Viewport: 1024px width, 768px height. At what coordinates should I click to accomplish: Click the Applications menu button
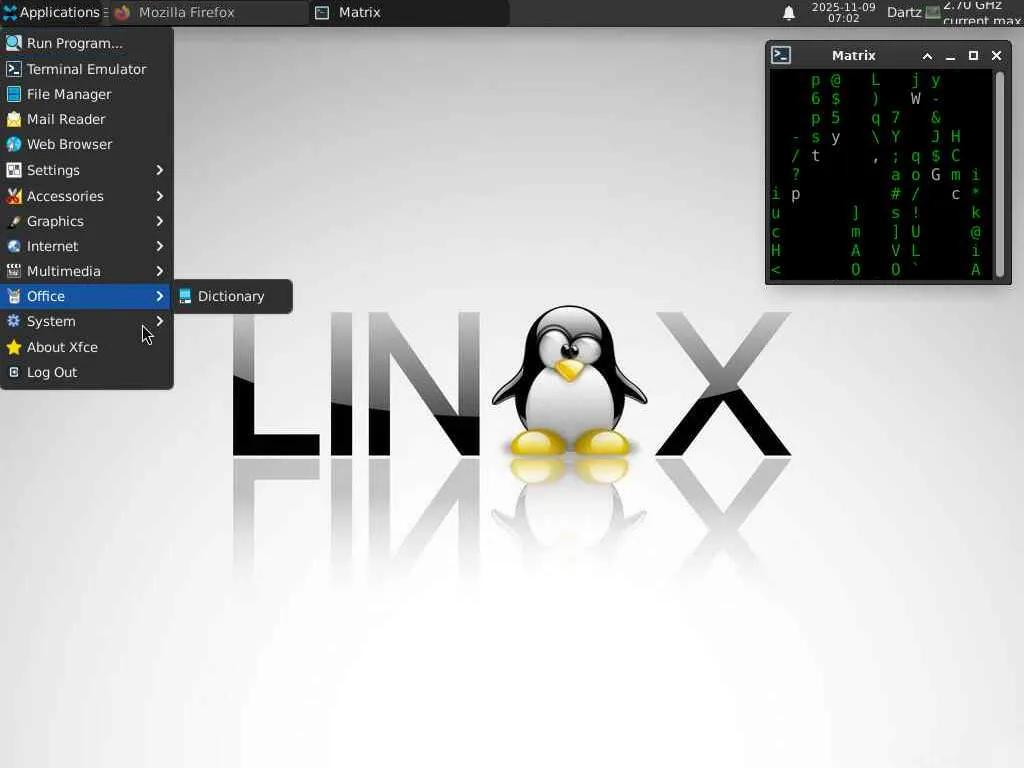pyautogui.click(x=52, y=12)
